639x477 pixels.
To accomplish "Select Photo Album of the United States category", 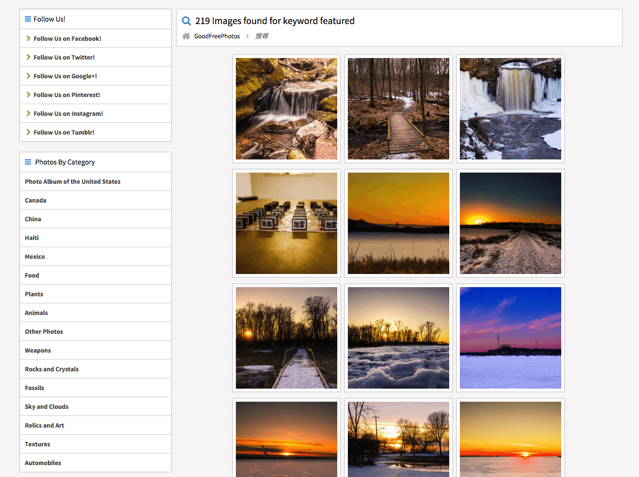I will [x=73, y=181].
